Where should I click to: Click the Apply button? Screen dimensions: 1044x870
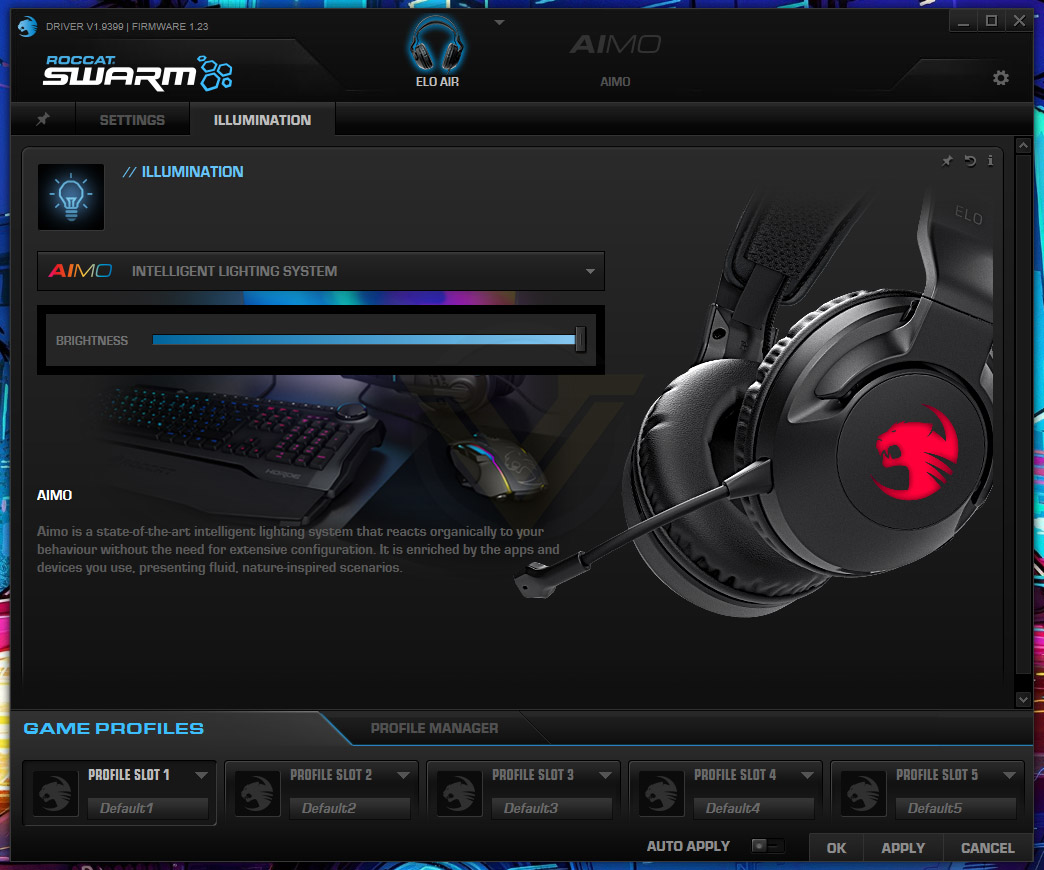[x=903, y=847]
